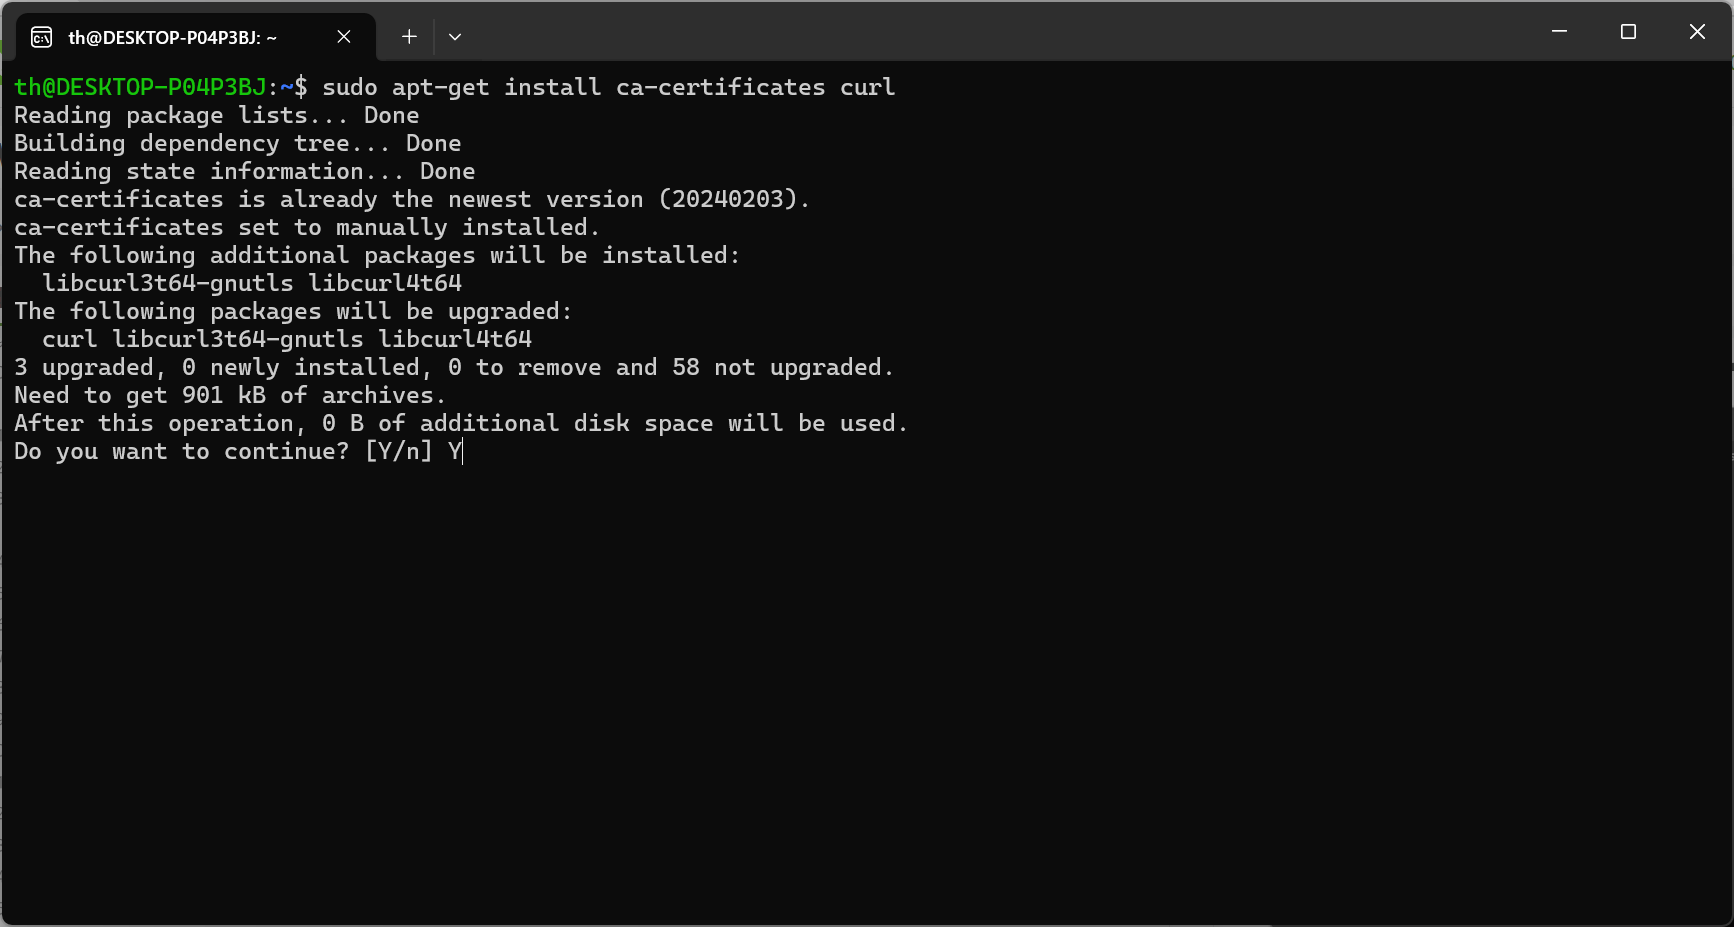Image resolution: width=1734 pixels, height=927 pixels.
Task: Select the tilde home path in the prompt
Action: pos(286,87)
